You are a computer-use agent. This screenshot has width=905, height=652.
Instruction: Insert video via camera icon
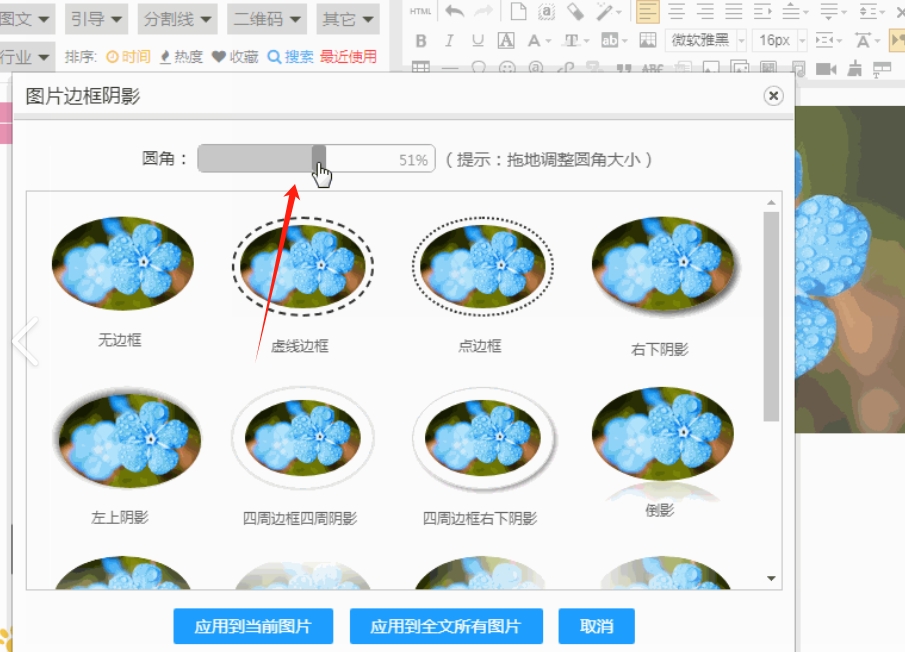pos(826,69)
